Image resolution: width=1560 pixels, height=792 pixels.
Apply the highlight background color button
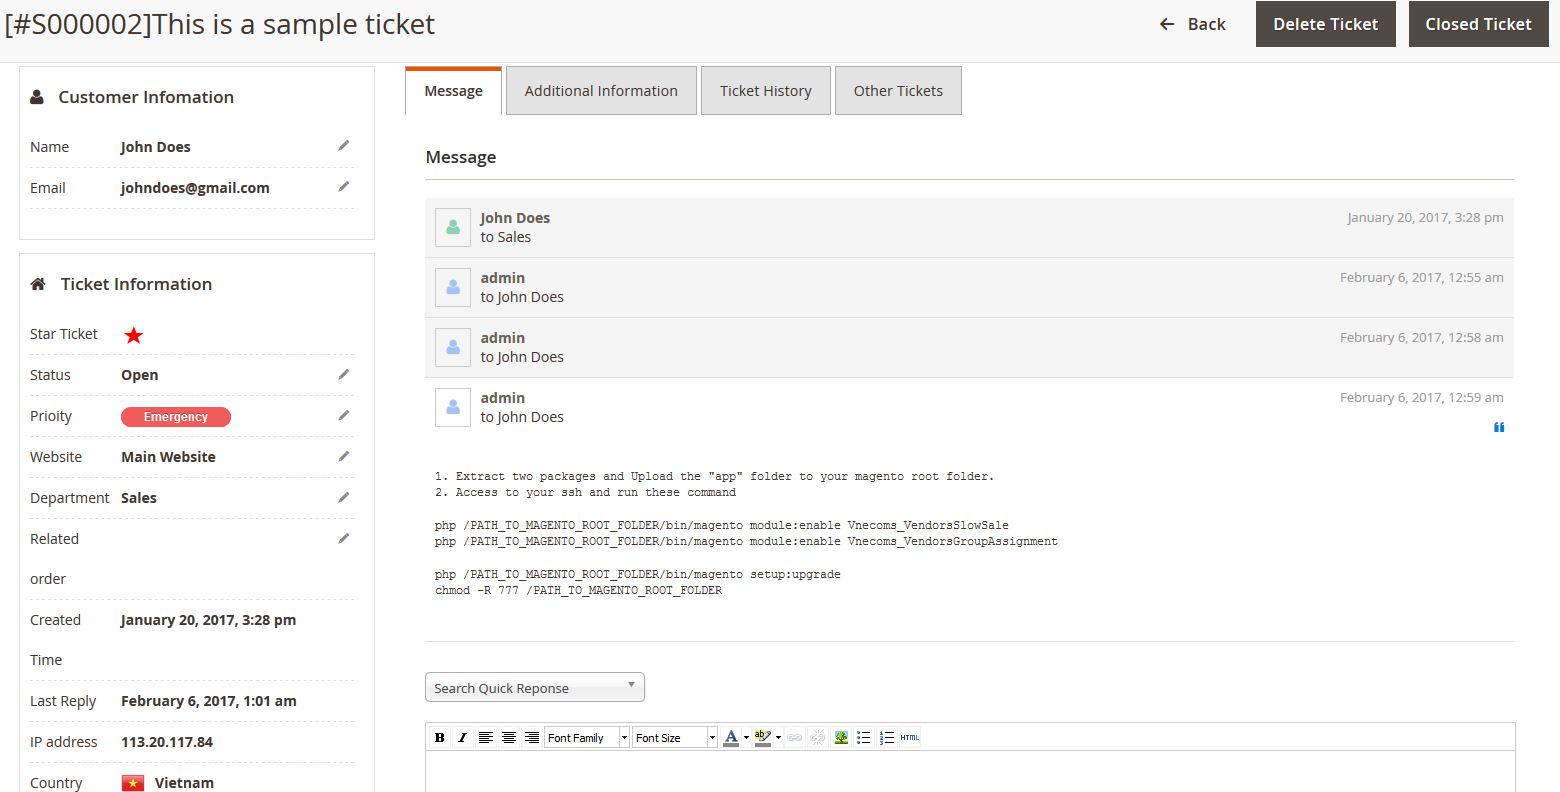click(763, 737)
